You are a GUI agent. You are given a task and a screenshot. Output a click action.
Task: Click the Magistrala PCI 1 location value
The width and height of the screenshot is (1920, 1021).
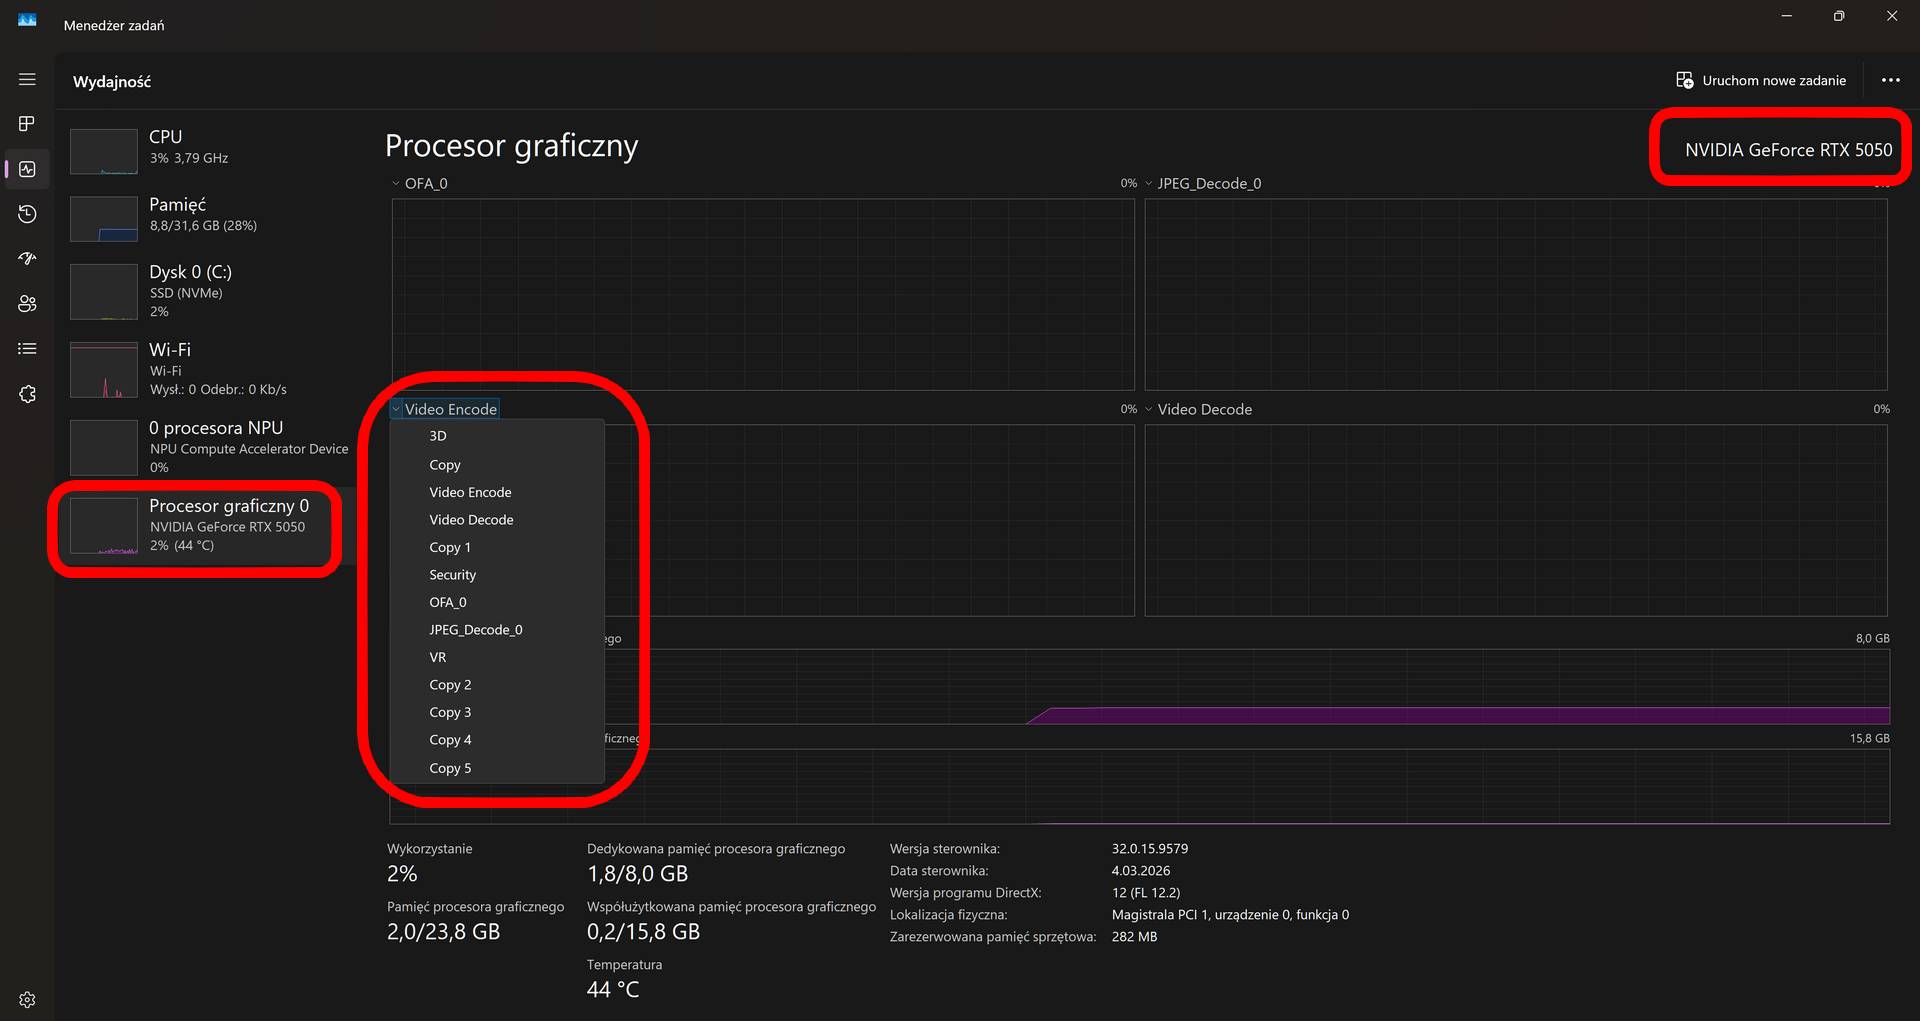point(1230,915)
